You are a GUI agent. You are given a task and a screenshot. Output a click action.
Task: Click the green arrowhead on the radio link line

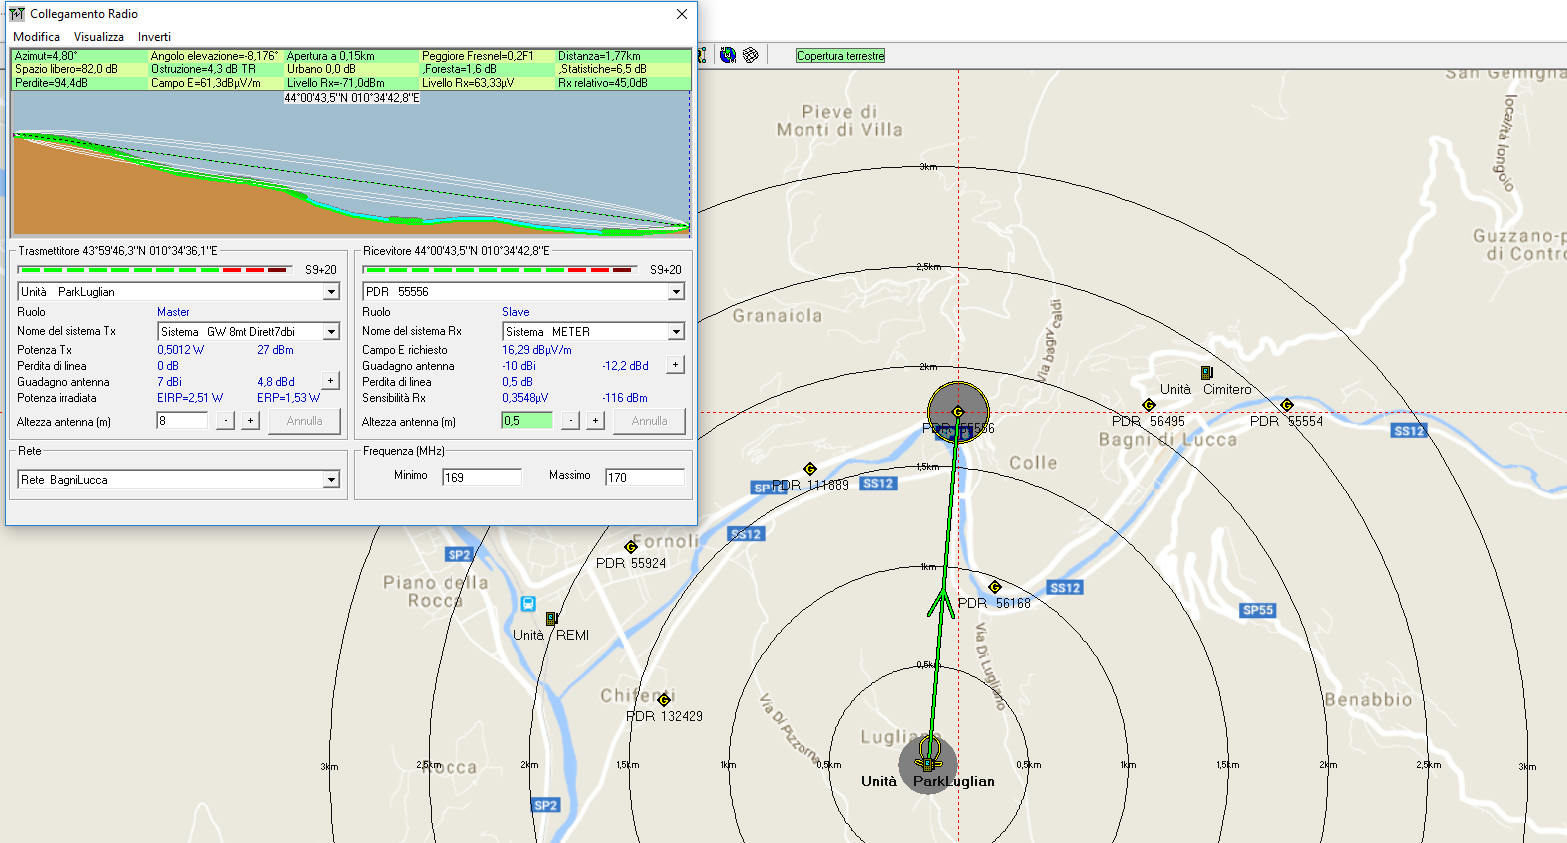click(940, 602)
